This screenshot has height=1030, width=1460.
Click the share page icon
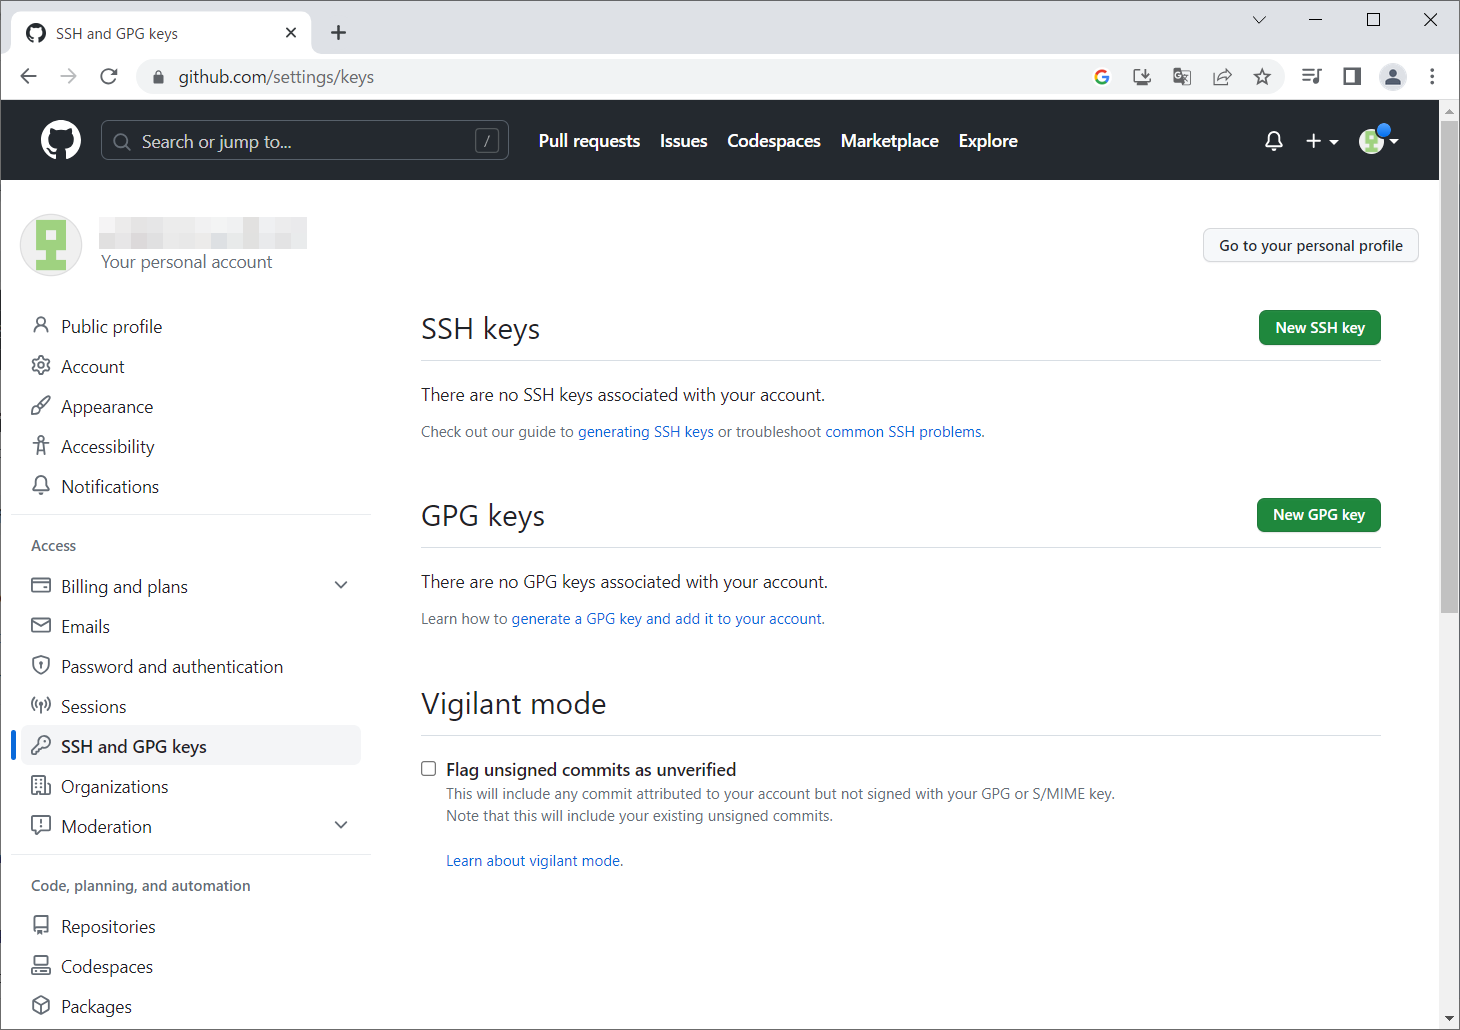click(1222, 77)
